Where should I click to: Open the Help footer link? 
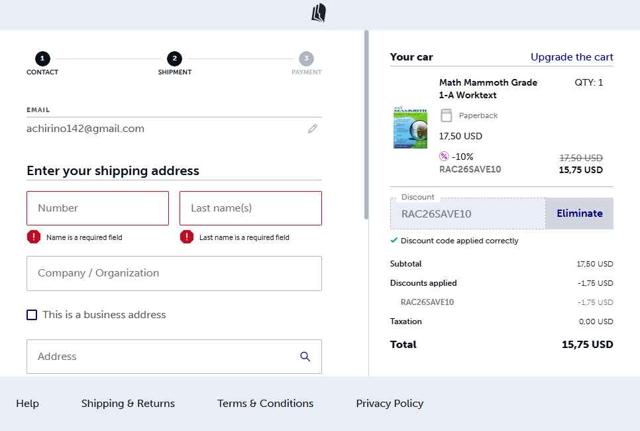(28, 404)
